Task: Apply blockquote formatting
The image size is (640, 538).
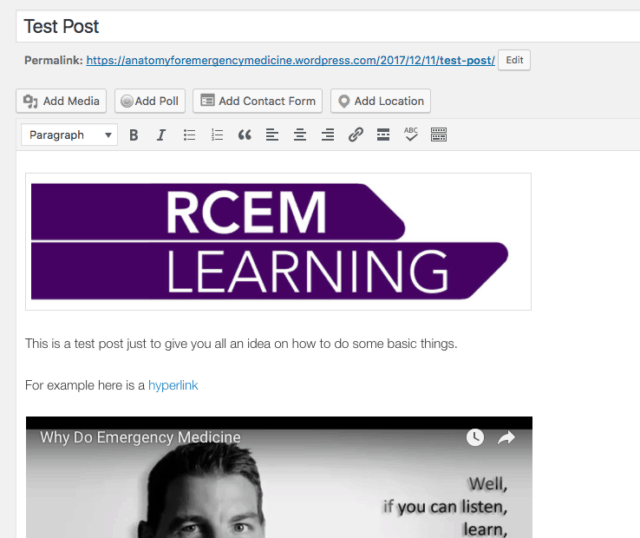Action: [244, 135]
